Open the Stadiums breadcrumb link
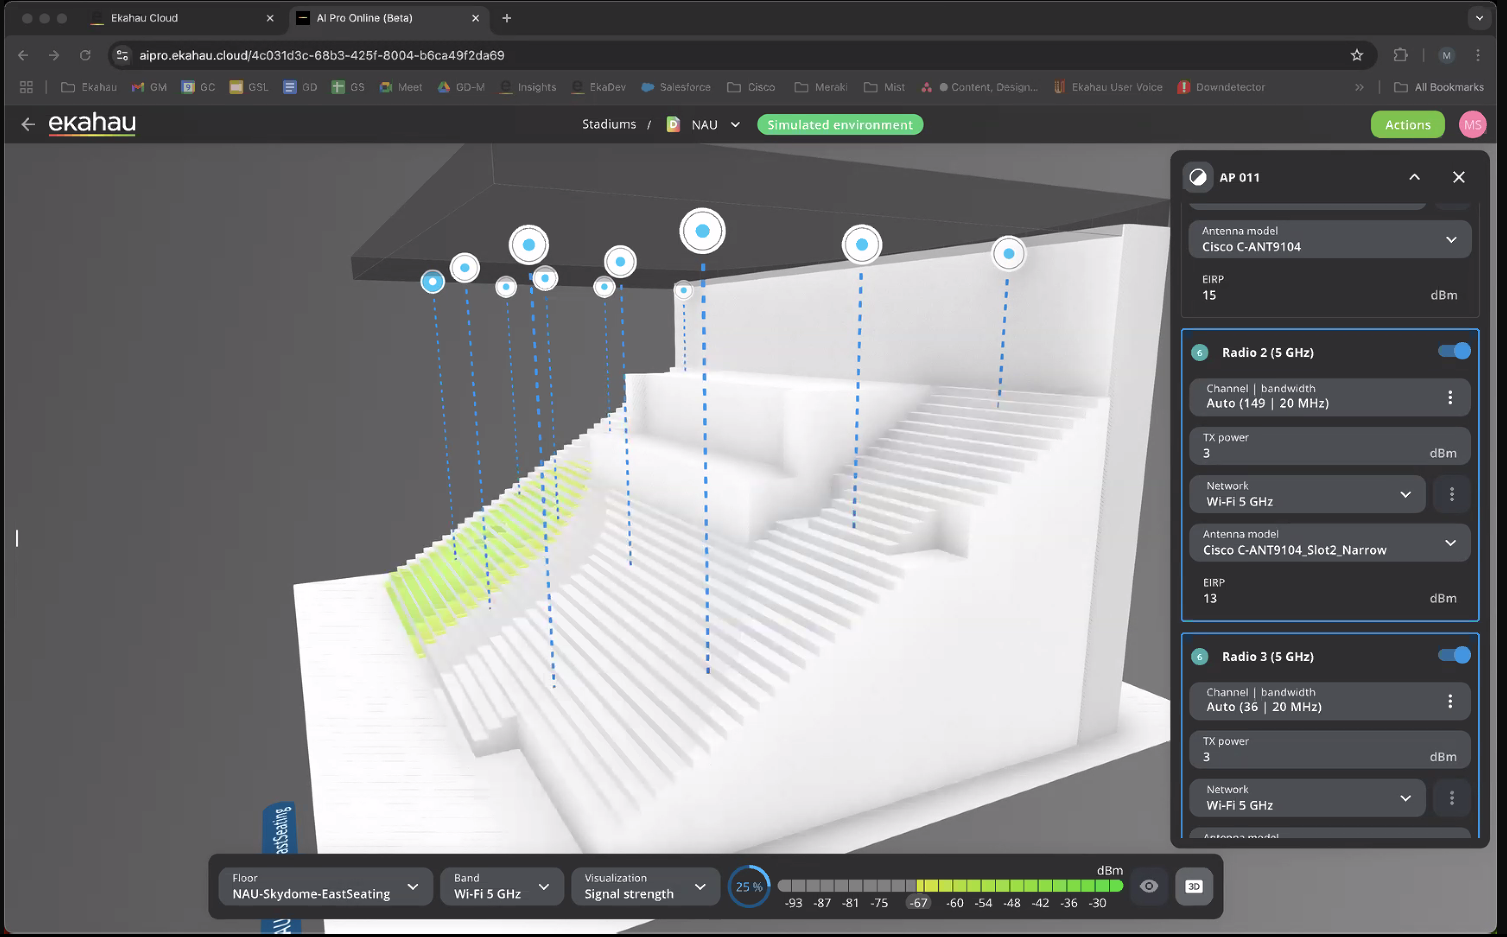This screenshot has height=937, width=1507. pyautogui.click(x=609, y=124)
